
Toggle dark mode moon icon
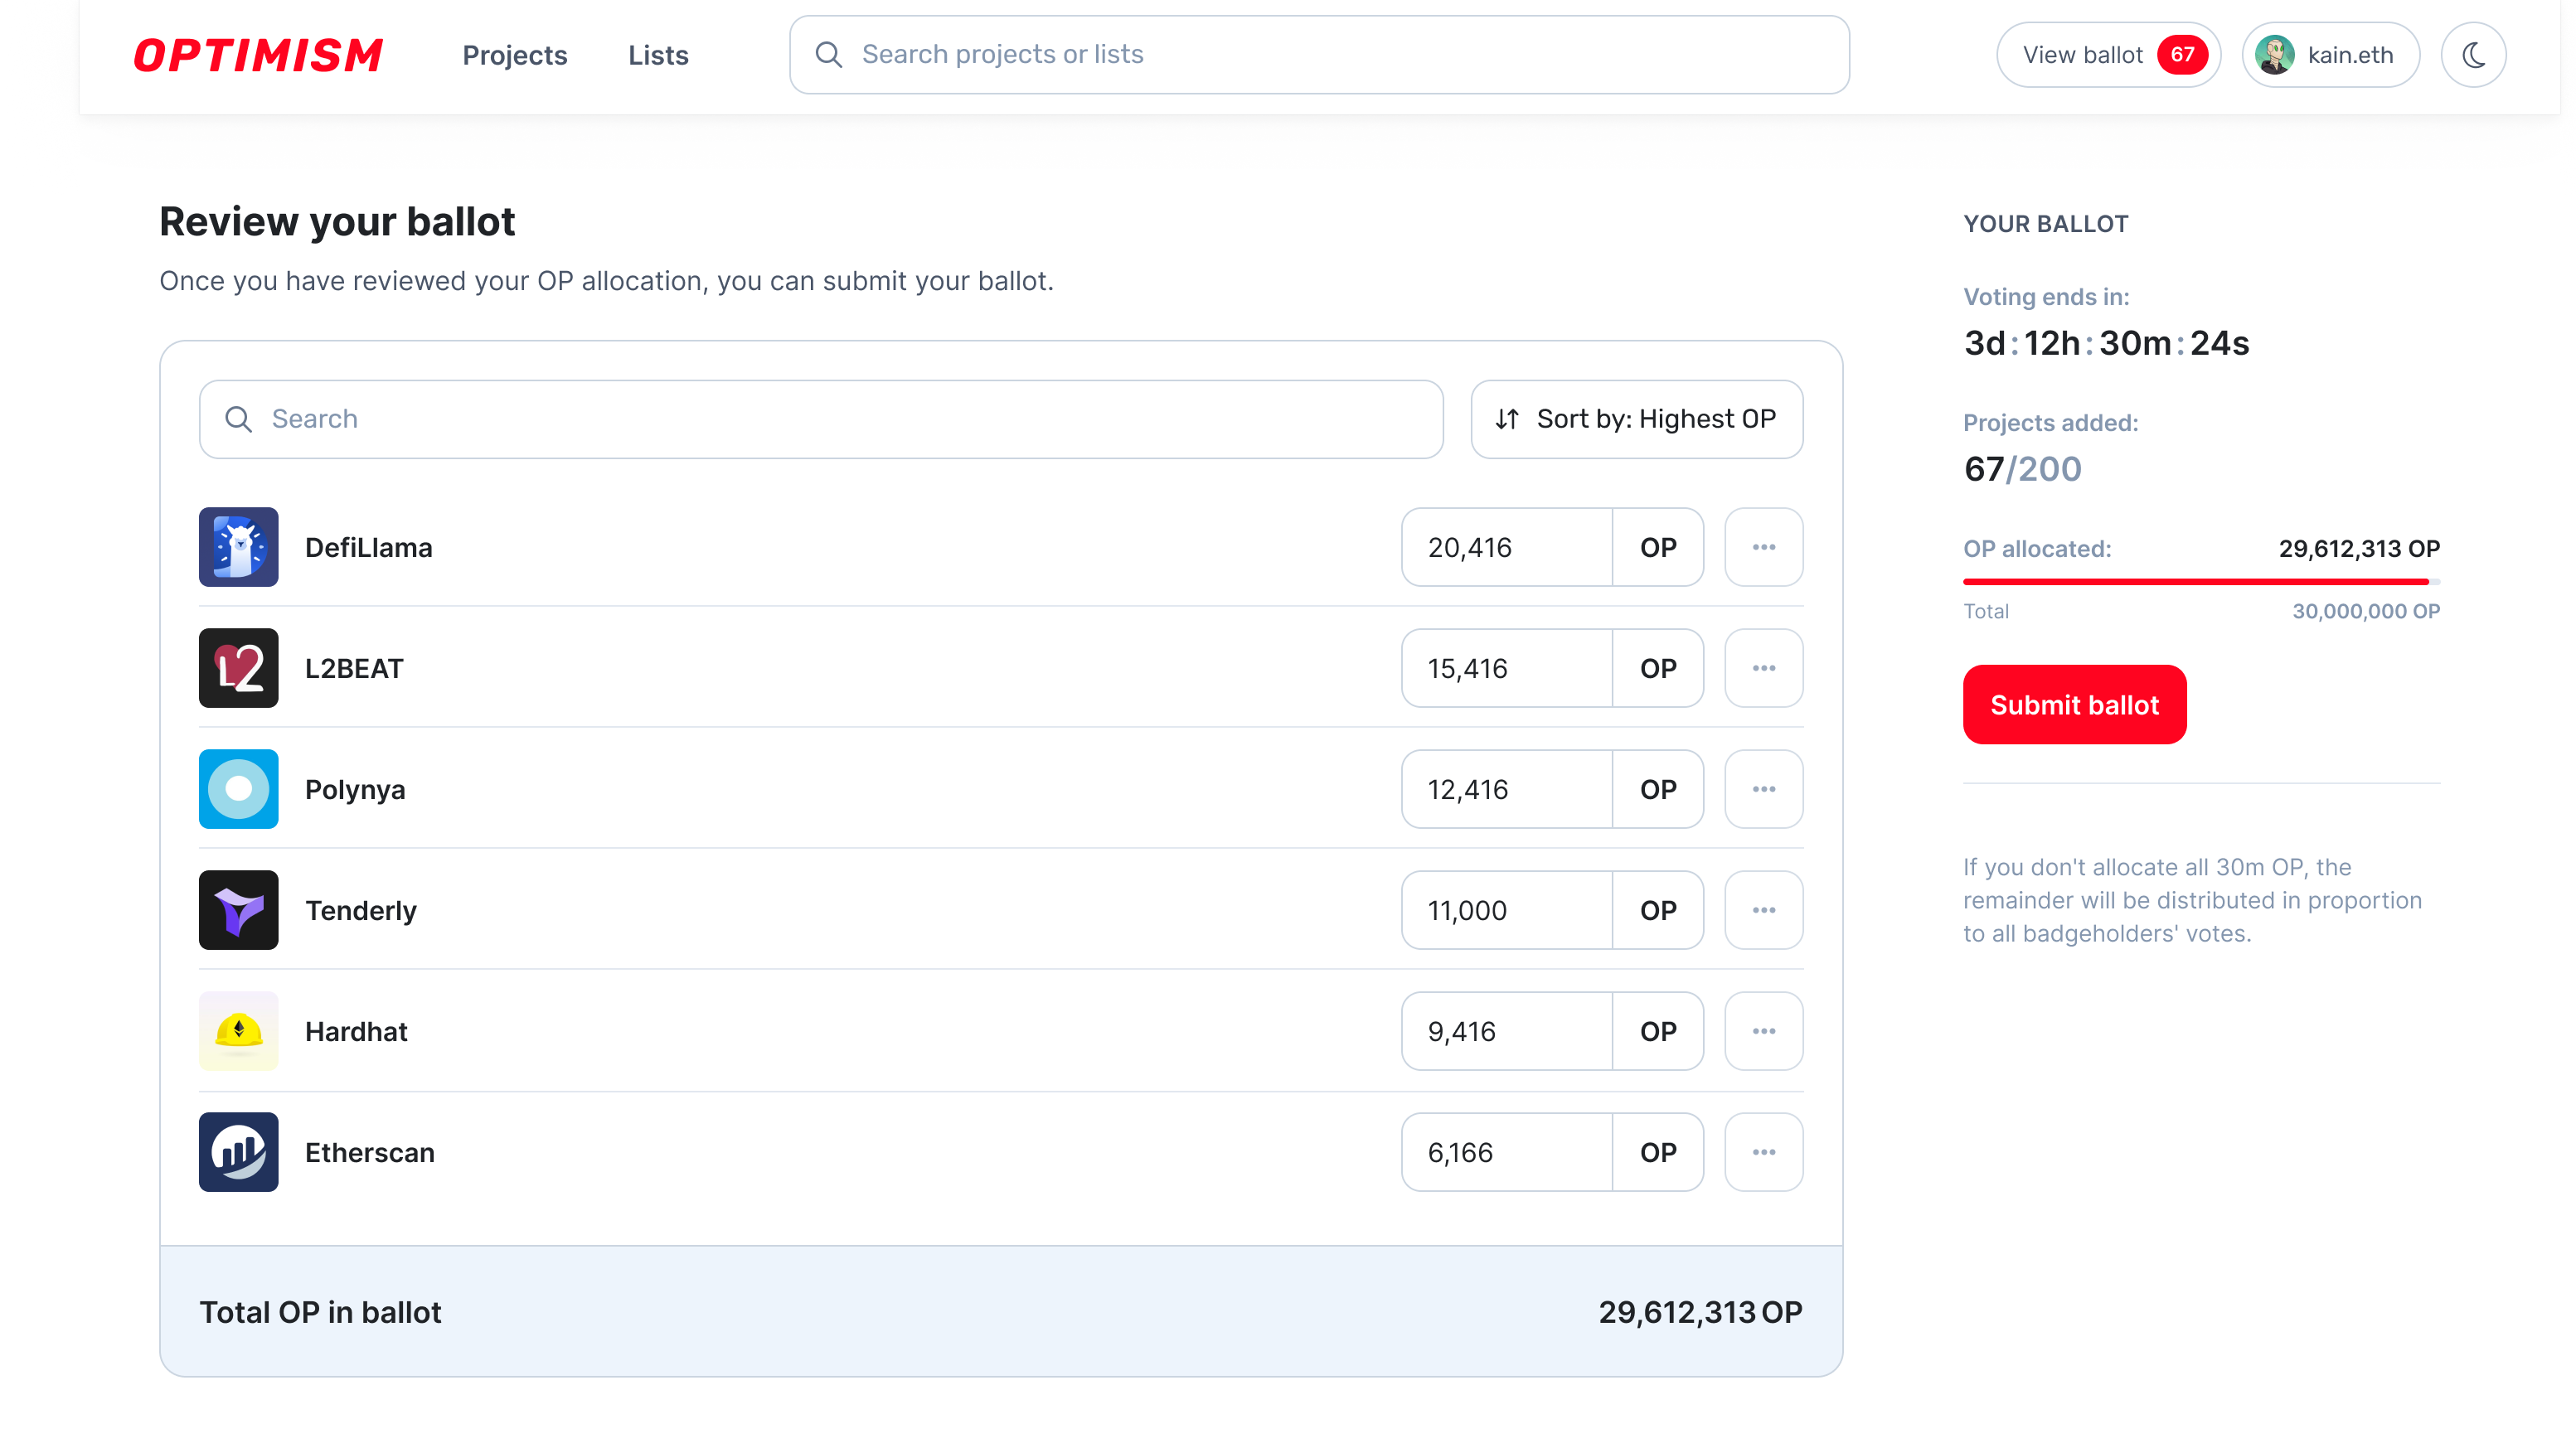(2473, 55)
